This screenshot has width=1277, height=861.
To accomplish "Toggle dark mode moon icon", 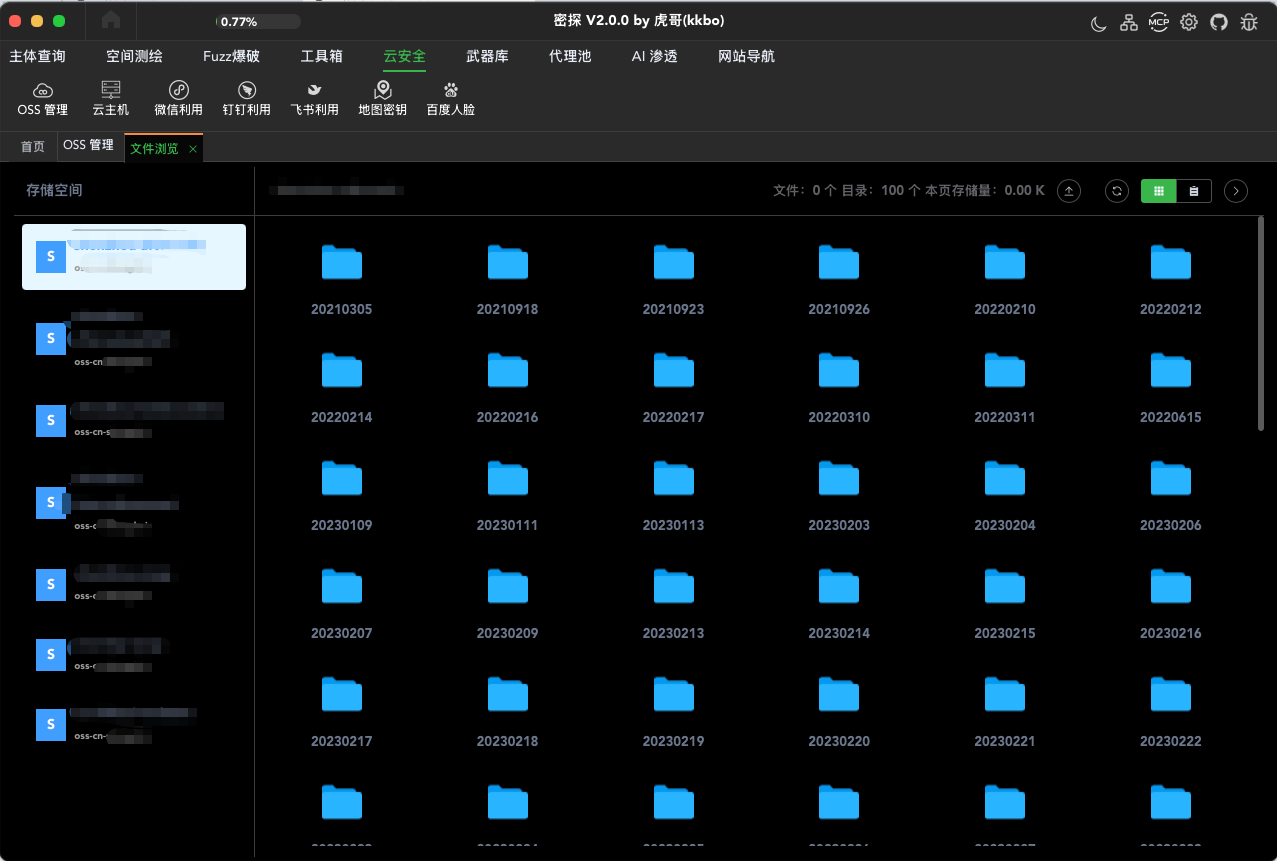I will (x=1098, y=22).
